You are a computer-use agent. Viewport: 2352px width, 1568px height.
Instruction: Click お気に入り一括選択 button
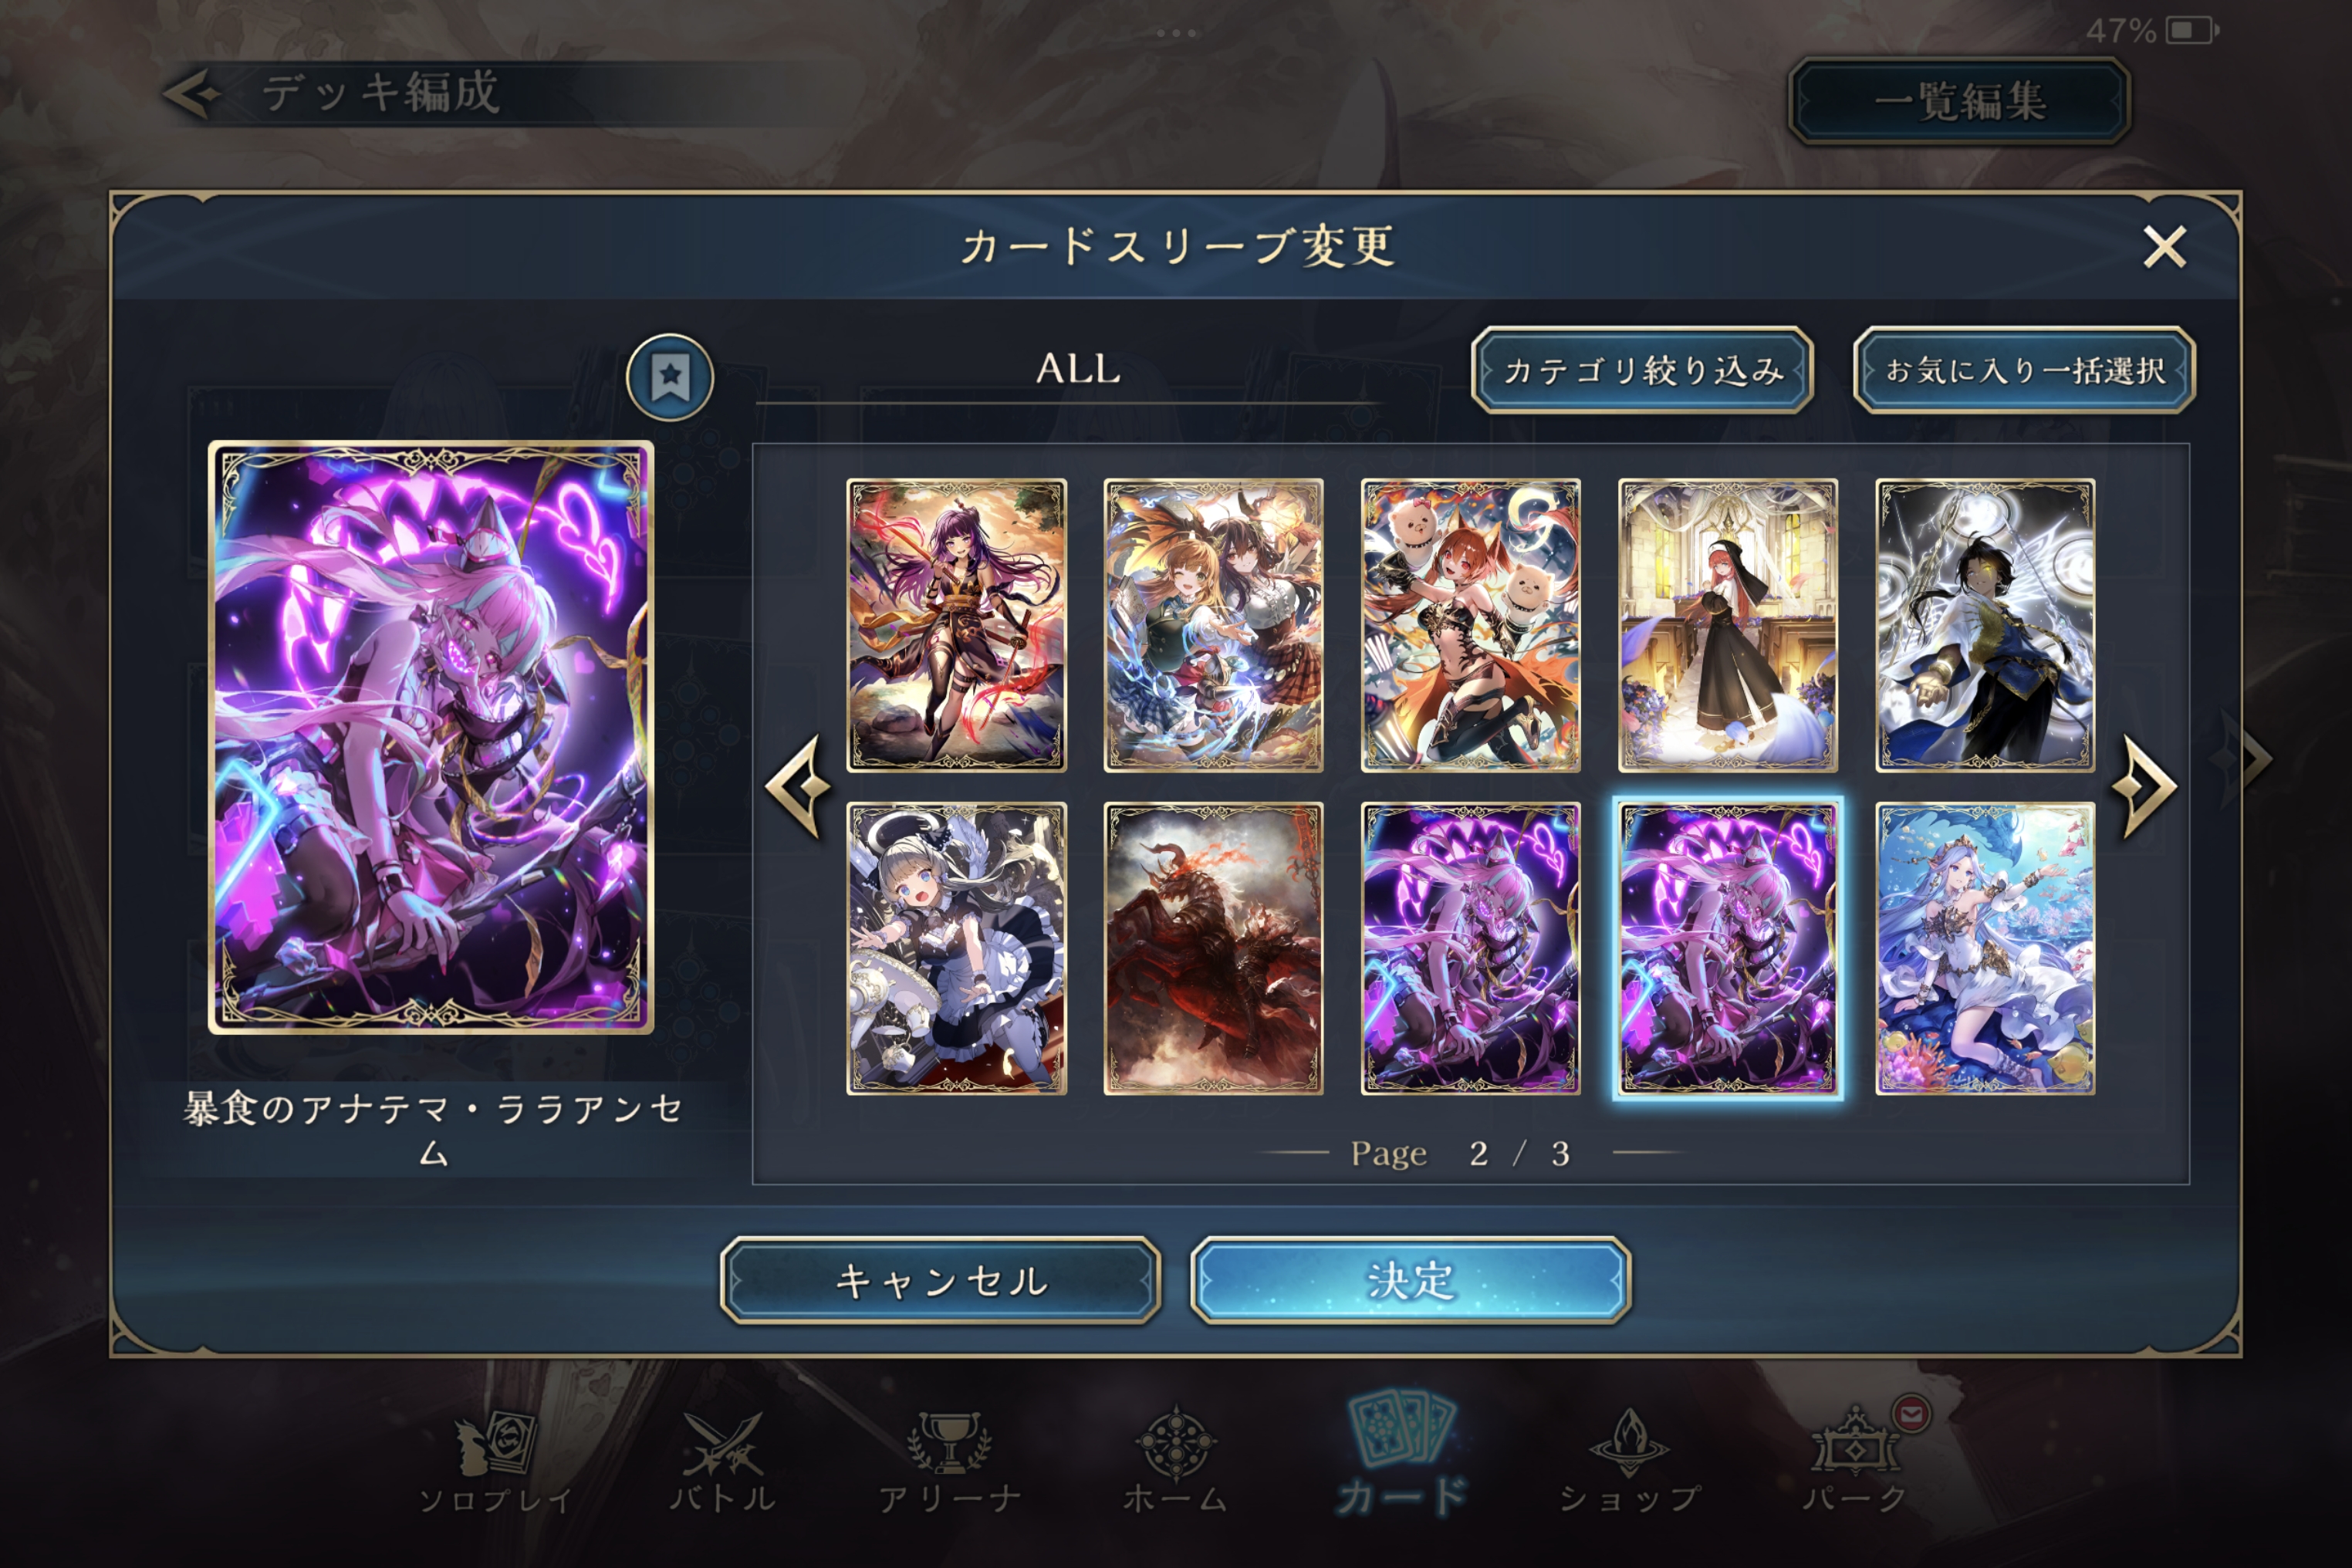[x=2024, y=370]
